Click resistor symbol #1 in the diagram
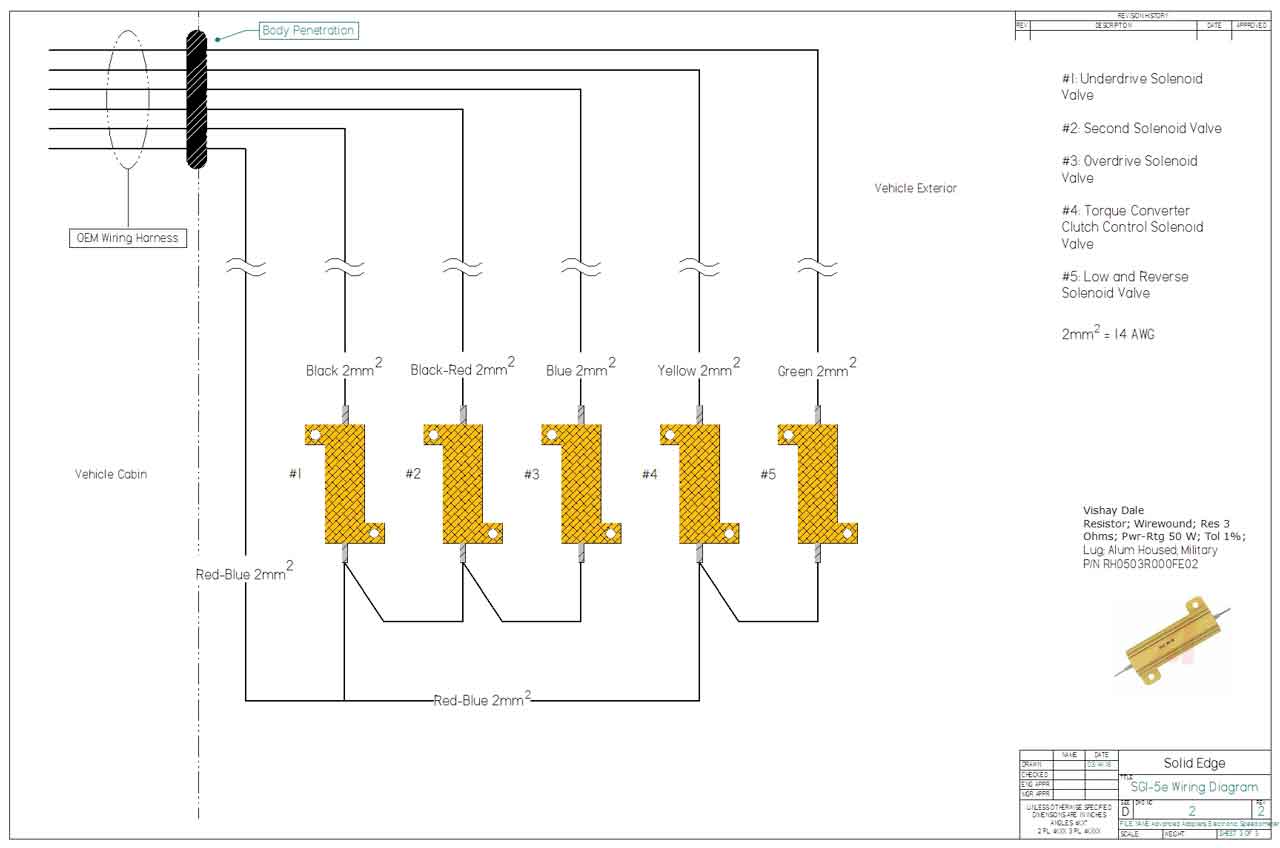 pos(345,483)
